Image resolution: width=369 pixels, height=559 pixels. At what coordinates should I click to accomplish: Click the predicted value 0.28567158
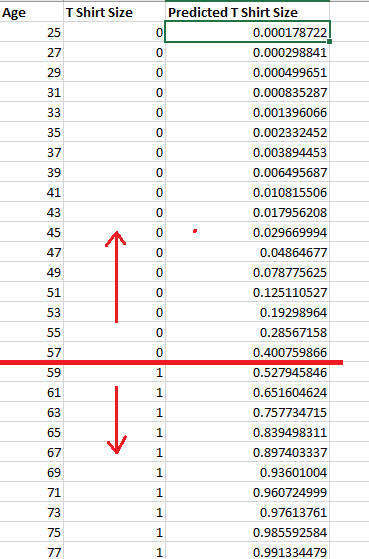click(x=247, y=332)
